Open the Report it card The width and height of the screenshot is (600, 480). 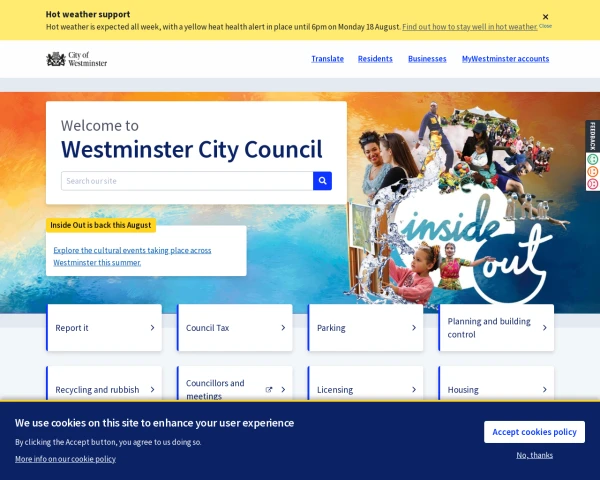[104, 328]
